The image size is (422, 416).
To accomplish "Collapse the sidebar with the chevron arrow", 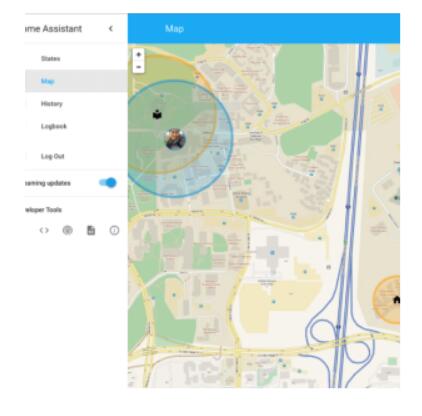I will tap(111, 29).
